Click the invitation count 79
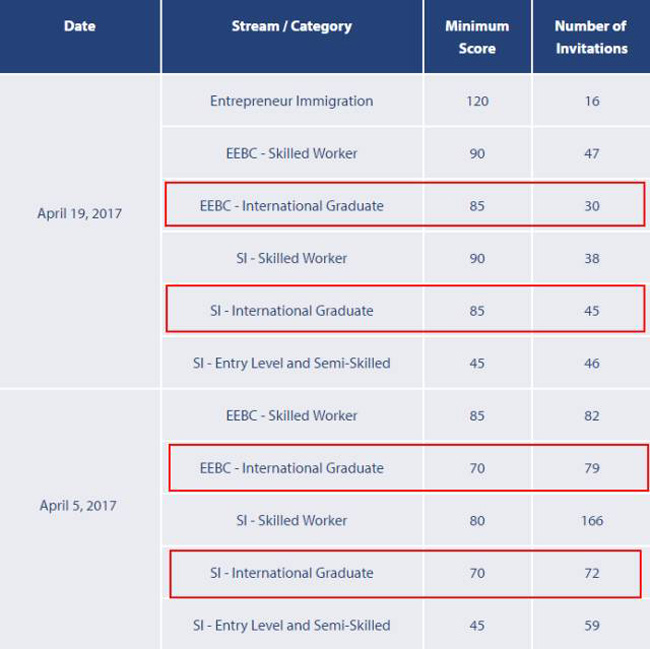This screenshot has height=649, width=650. click(x=592, y=468)
